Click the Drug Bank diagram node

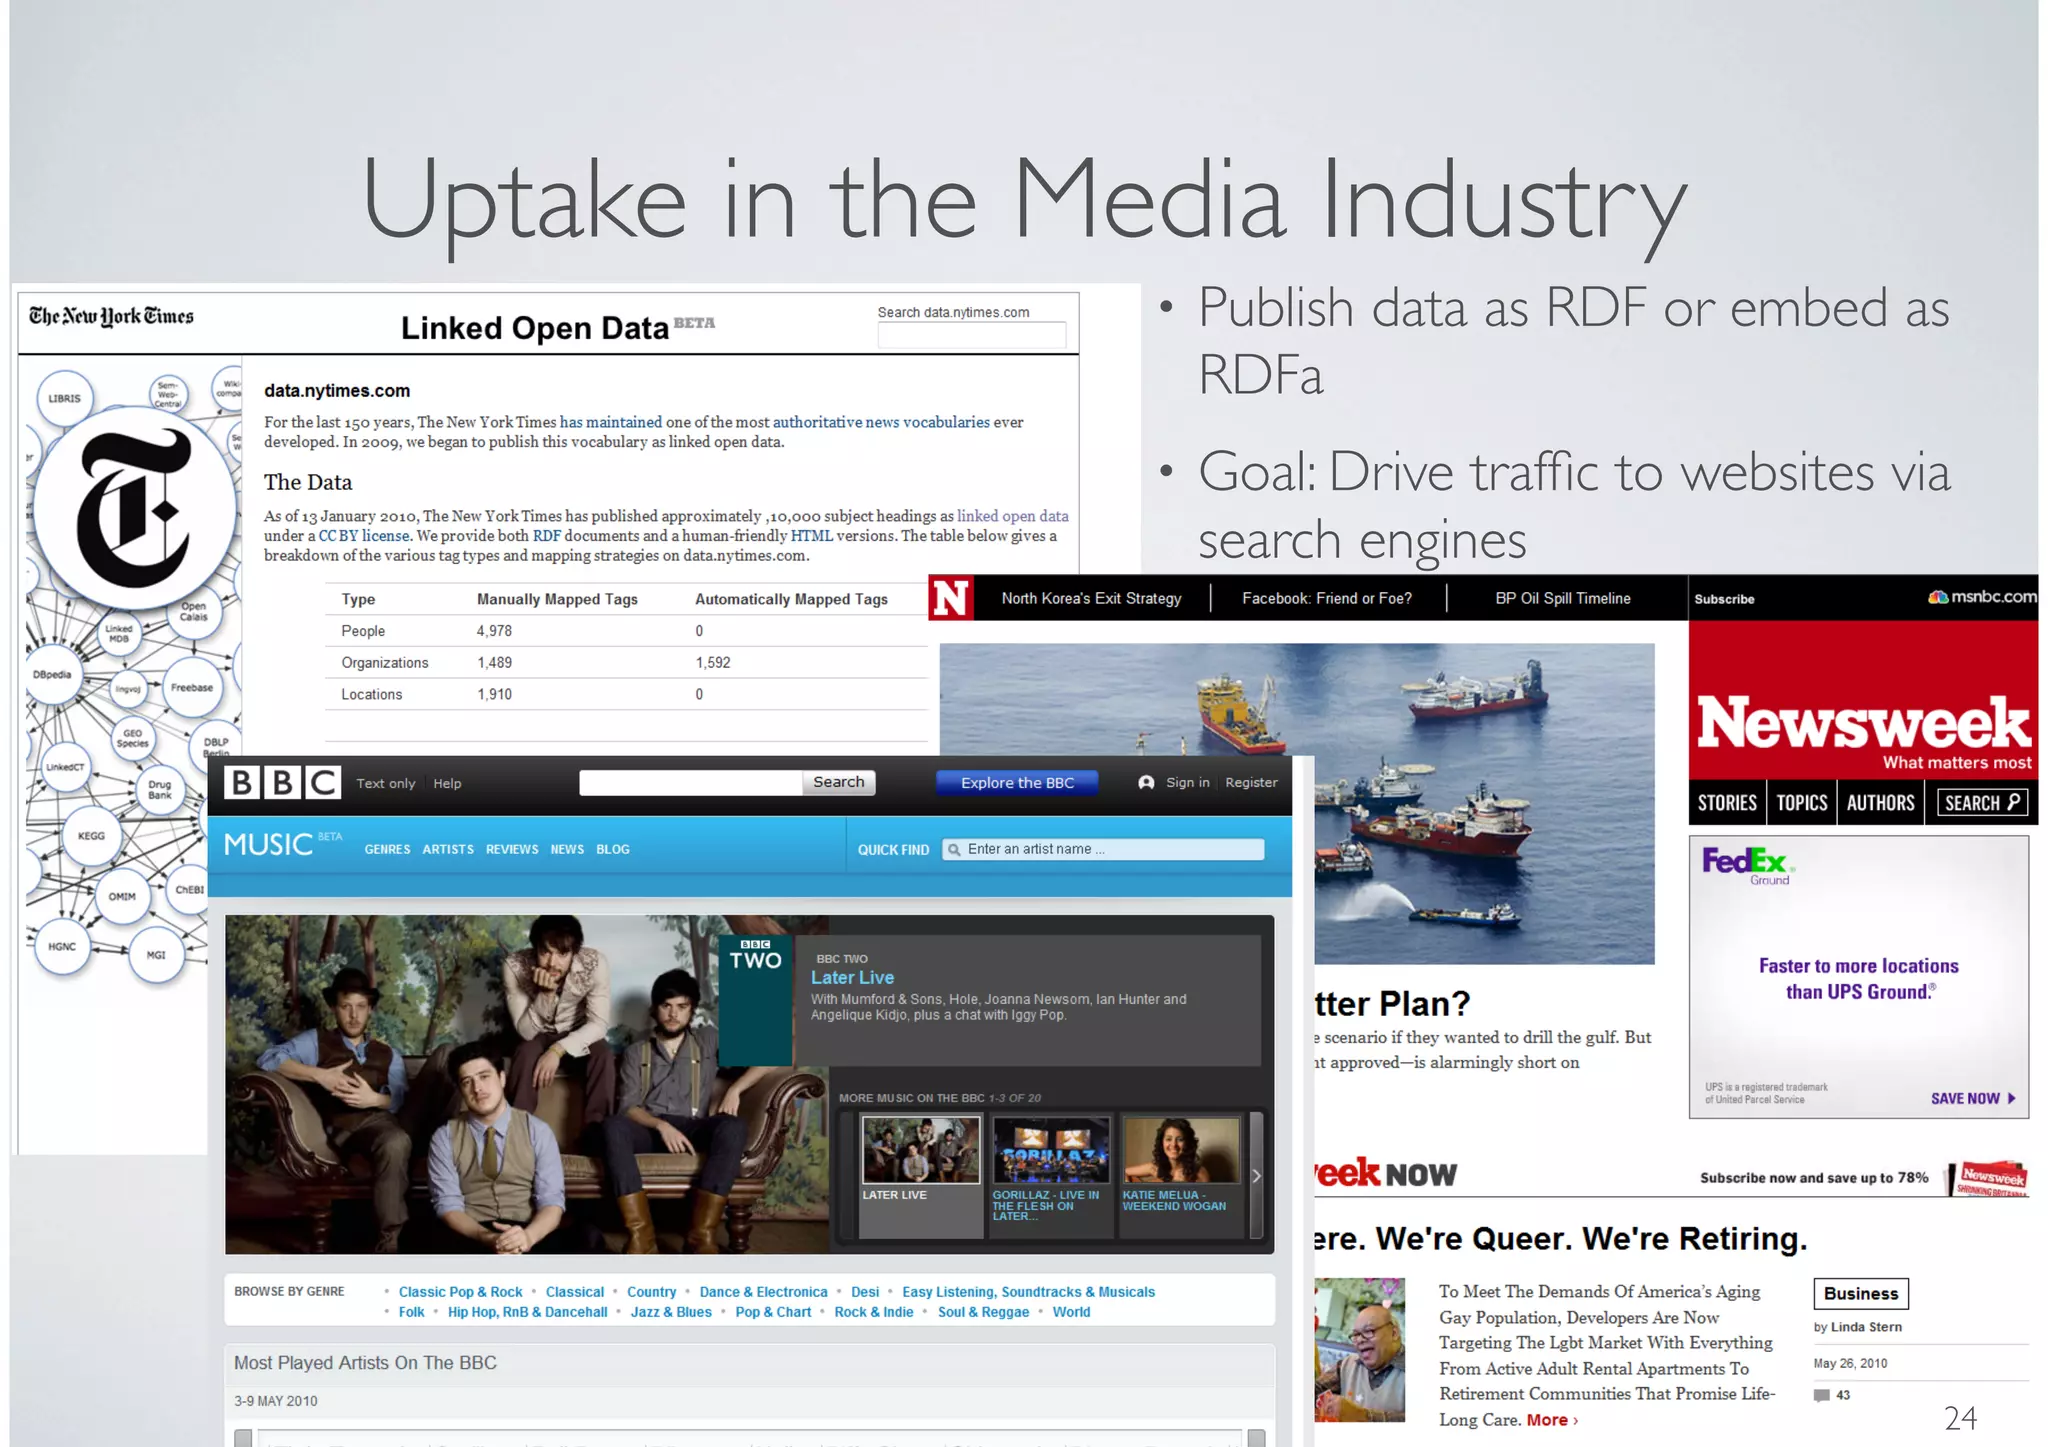[160, 789]
